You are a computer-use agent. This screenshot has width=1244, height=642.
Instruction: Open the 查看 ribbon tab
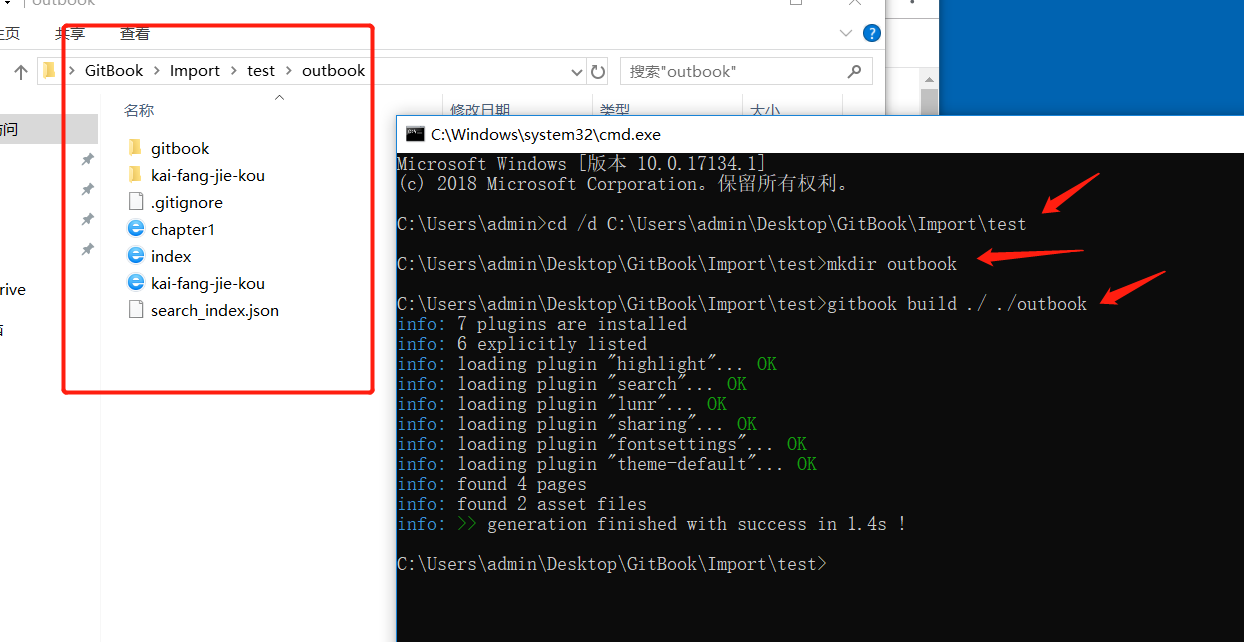pos(135,33)
